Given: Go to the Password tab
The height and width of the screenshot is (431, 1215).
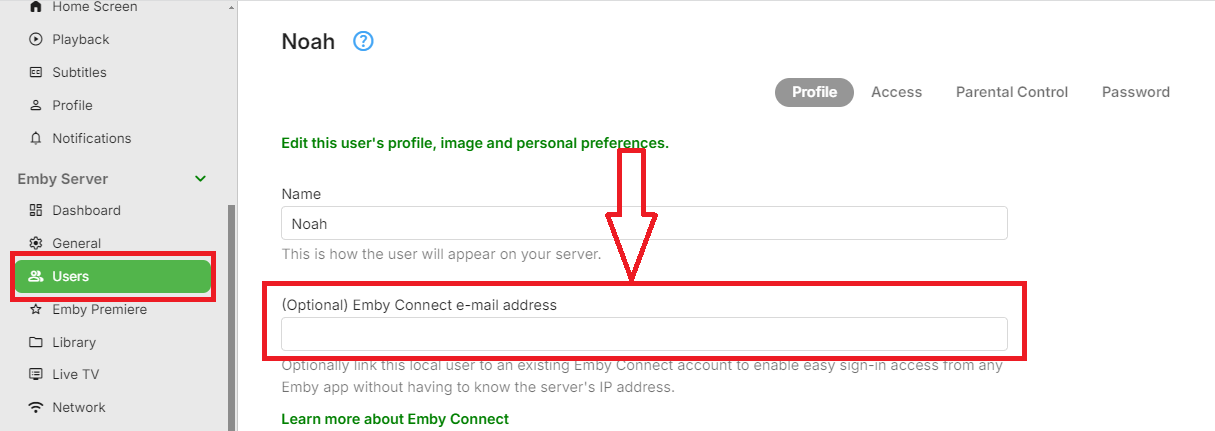Looking at the screenshot, I should pyautogui.click(x=1135, y=92).
